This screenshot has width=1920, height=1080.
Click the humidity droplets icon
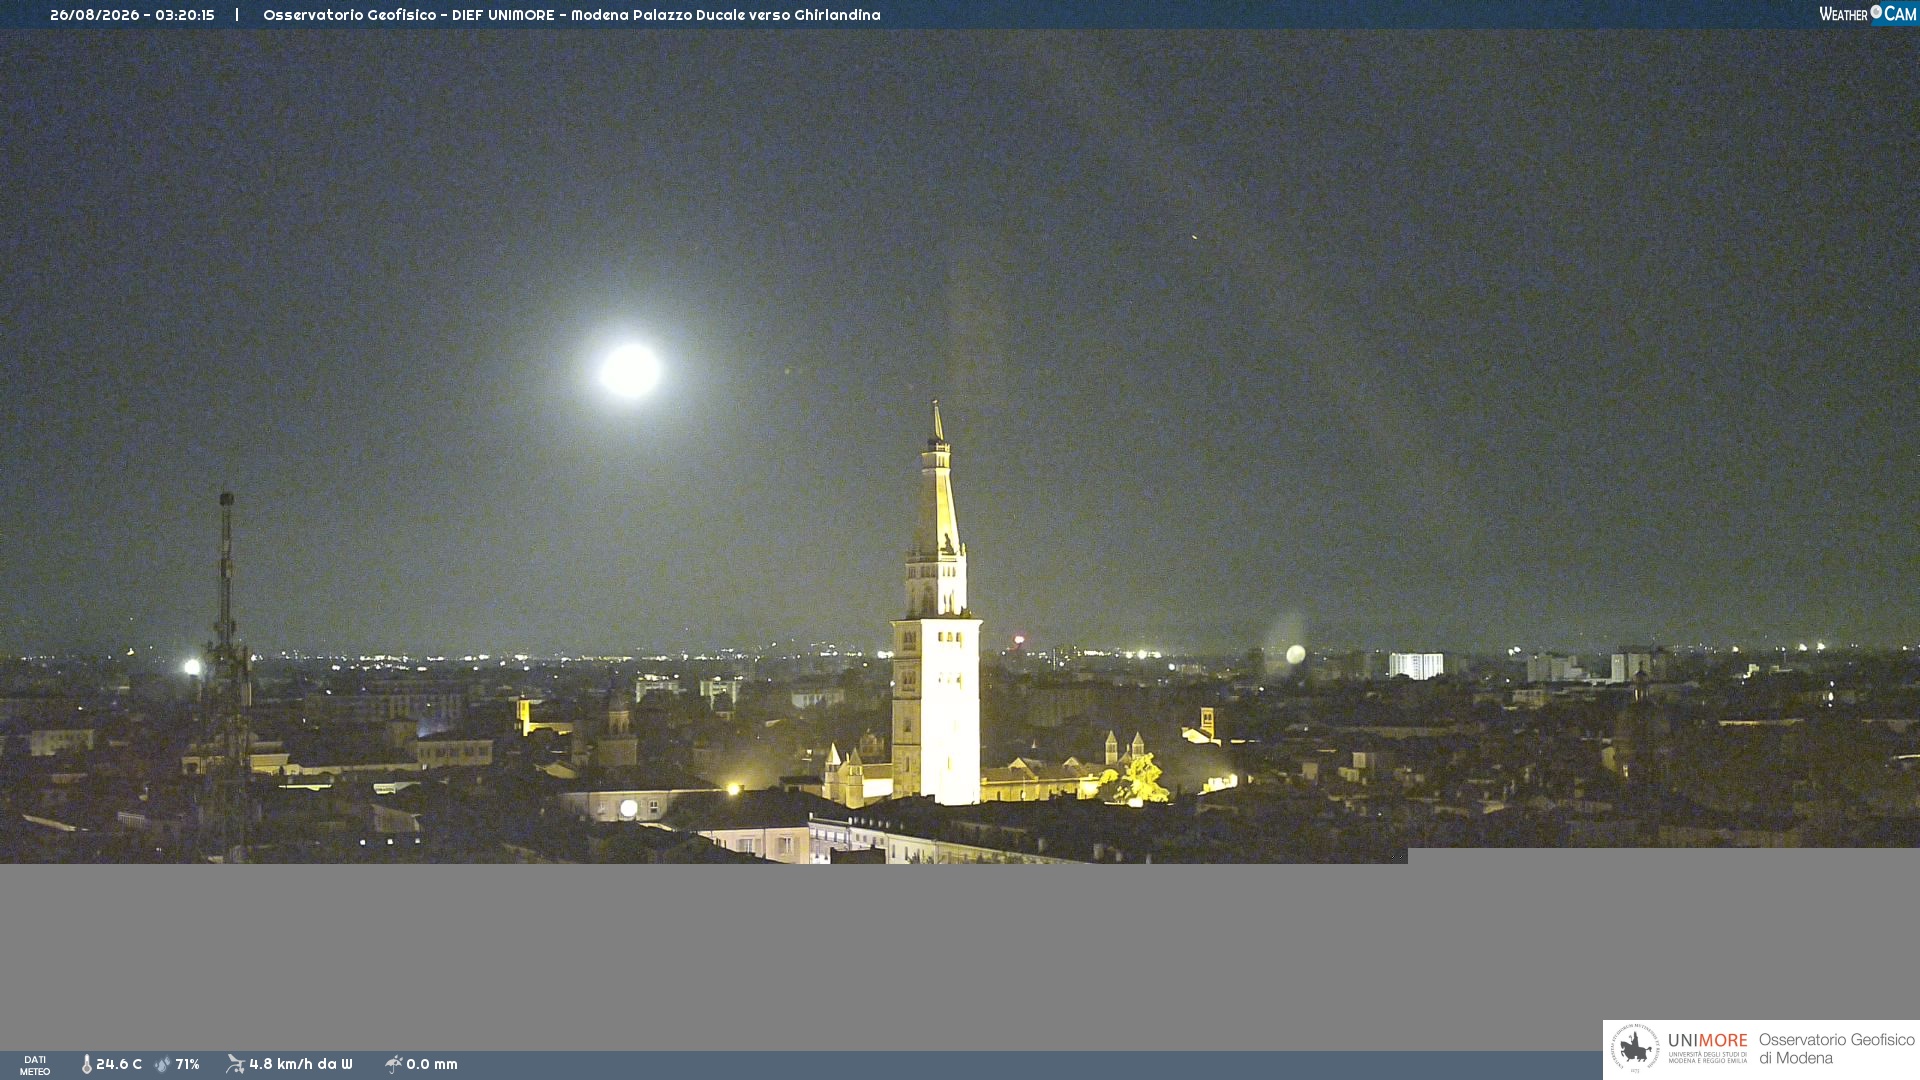tap(163, 1064)
